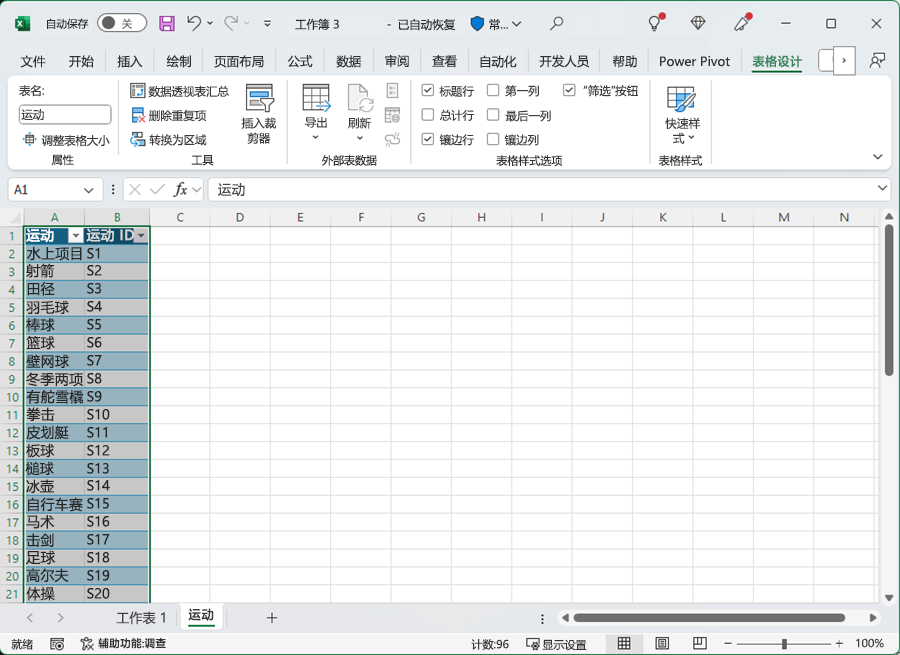Switch to Normal view in status bar

(x=624, y=644)
